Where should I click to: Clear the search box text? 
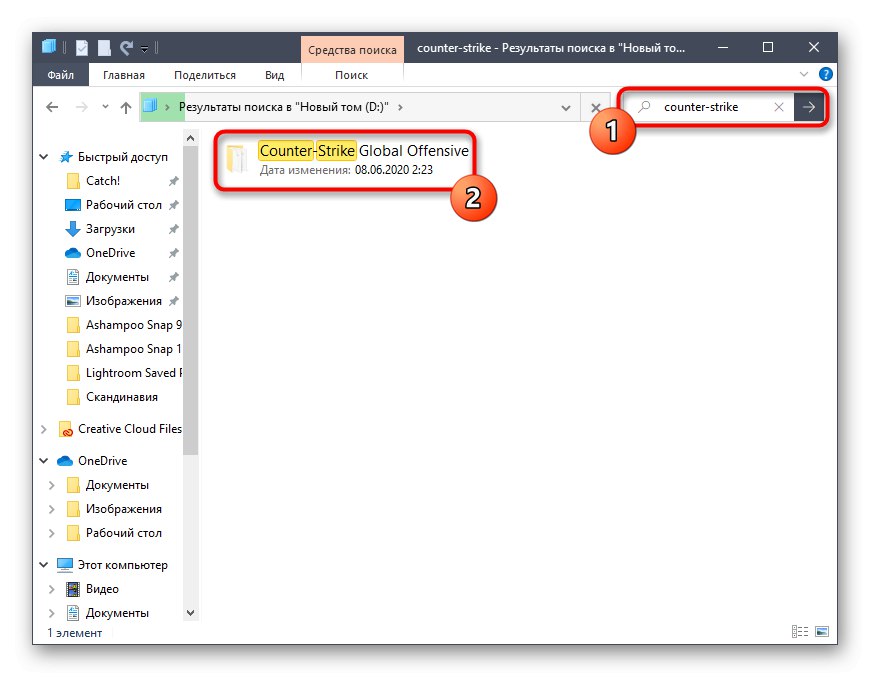point(779,107)
